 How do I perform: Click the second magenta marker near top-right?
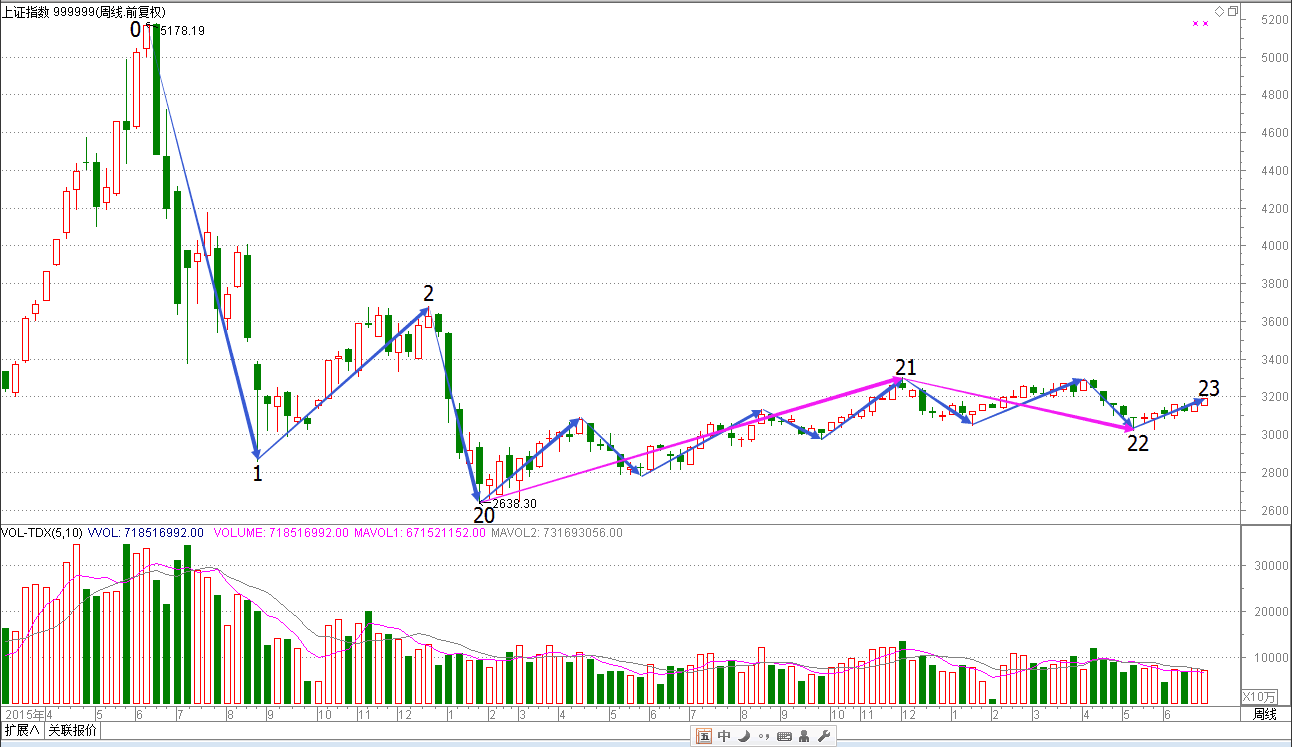(1206, 23)
